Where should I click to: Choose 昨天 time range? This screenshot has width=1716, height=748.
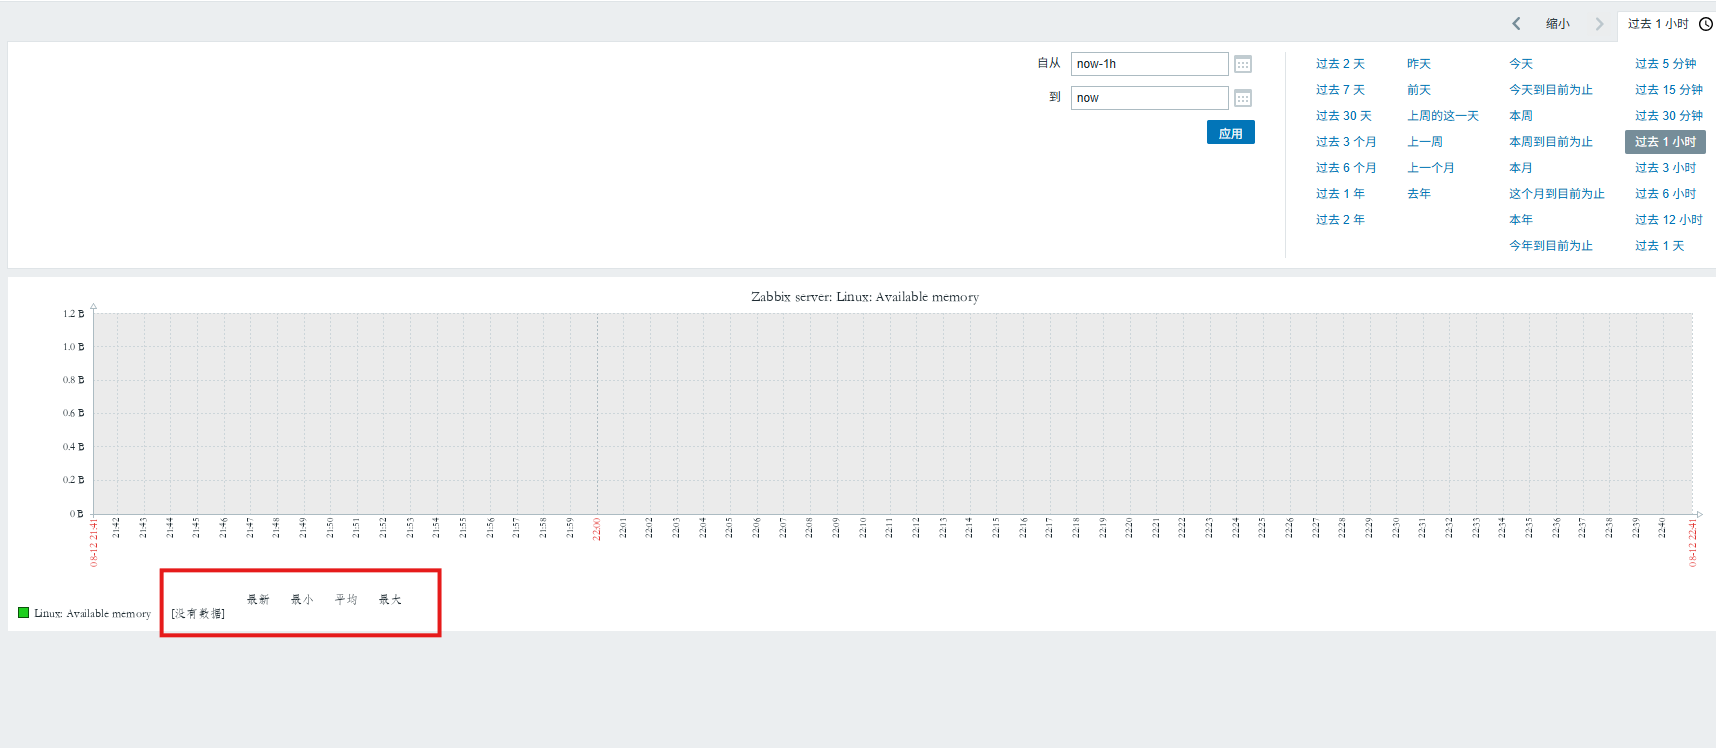tap(1419, 64)
